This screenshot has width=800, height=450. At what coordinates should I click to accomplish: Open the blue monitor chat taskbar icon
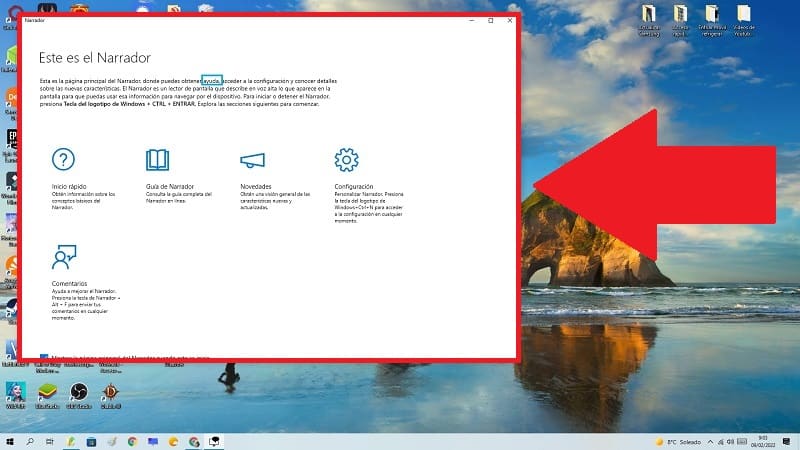click(153, 441)
